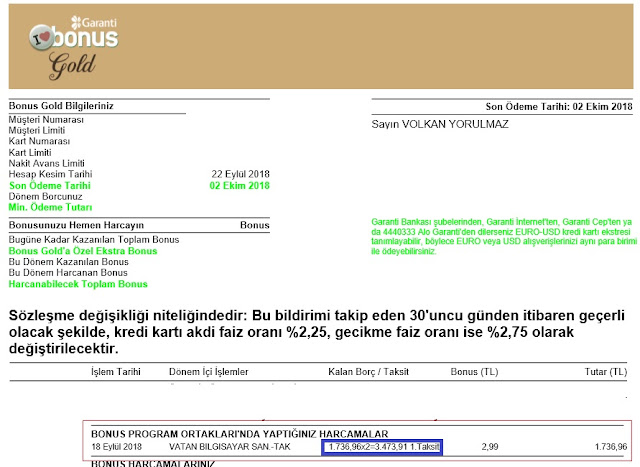Click the 'Dönem Borcunuz' label
640x467 pixels.
click(45, 196)
